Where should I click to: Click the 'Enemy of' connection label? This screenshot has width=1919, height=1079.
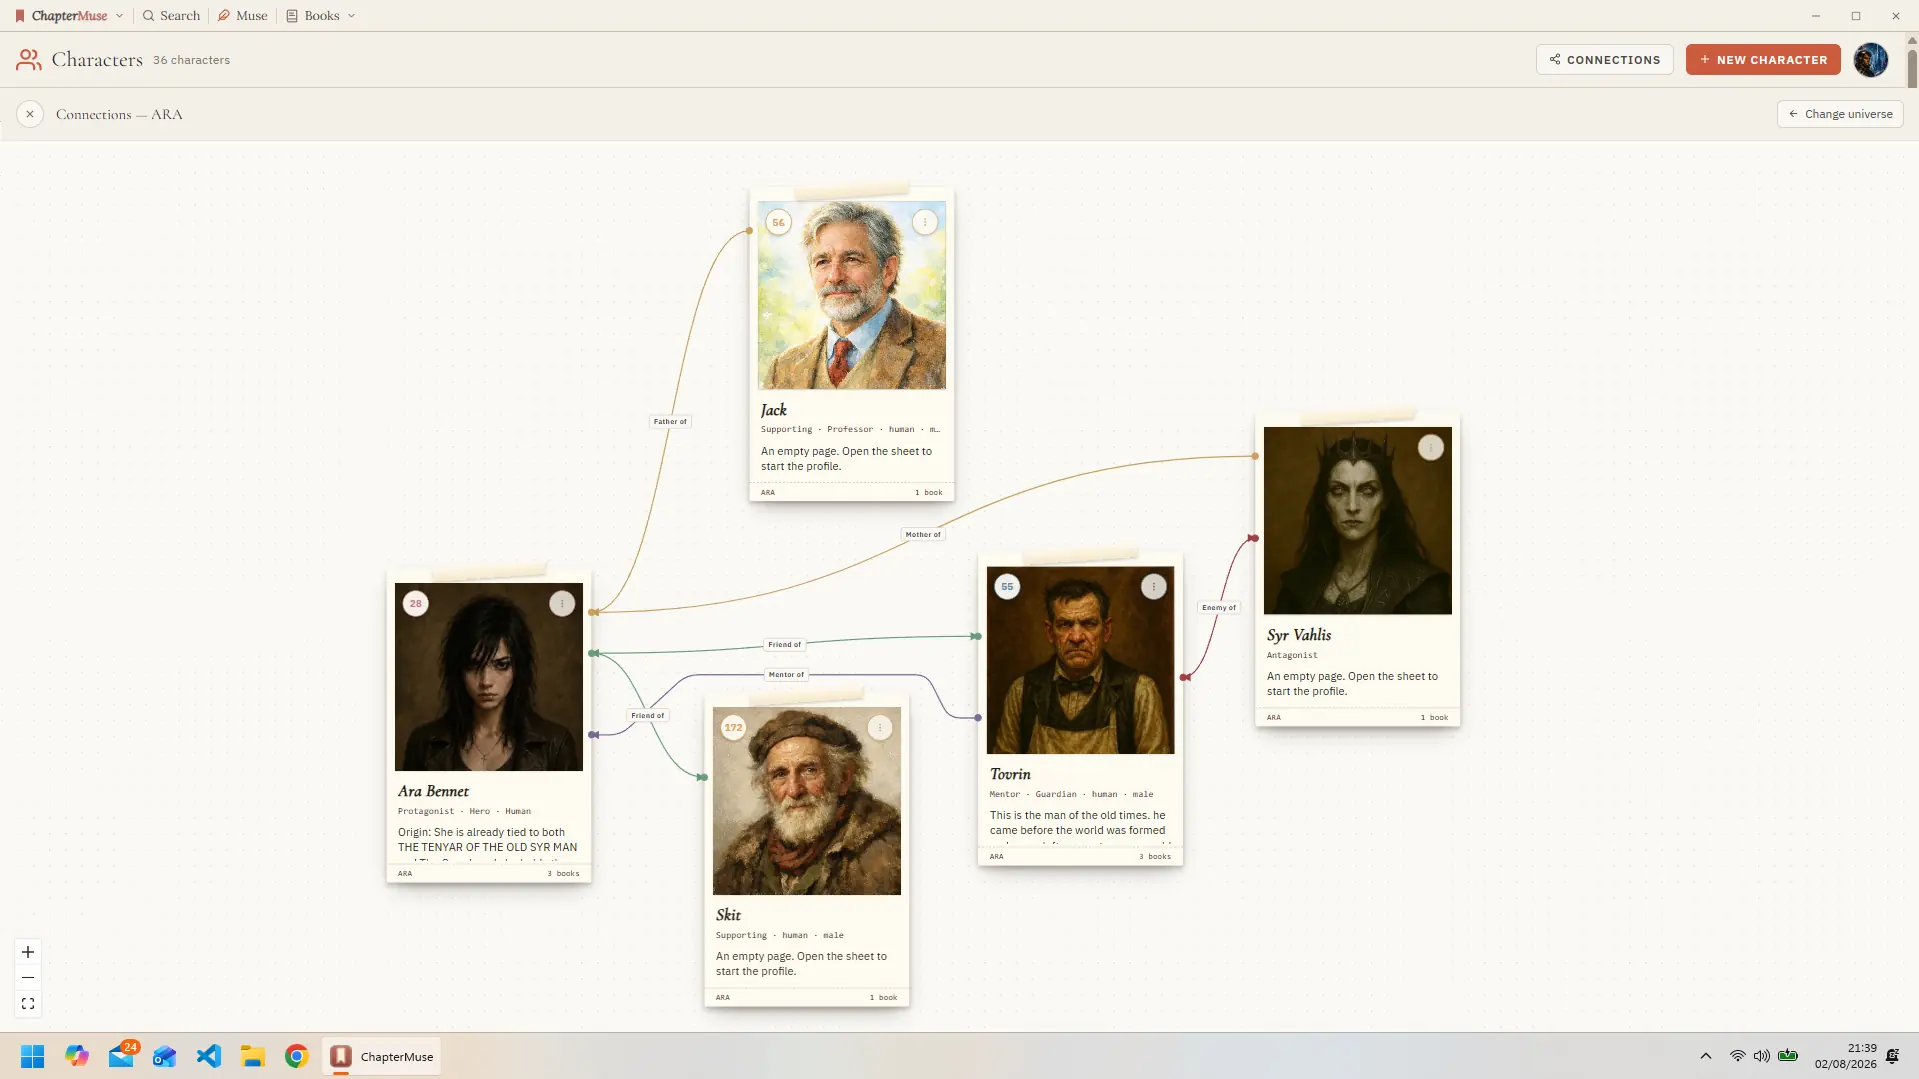1219,608
